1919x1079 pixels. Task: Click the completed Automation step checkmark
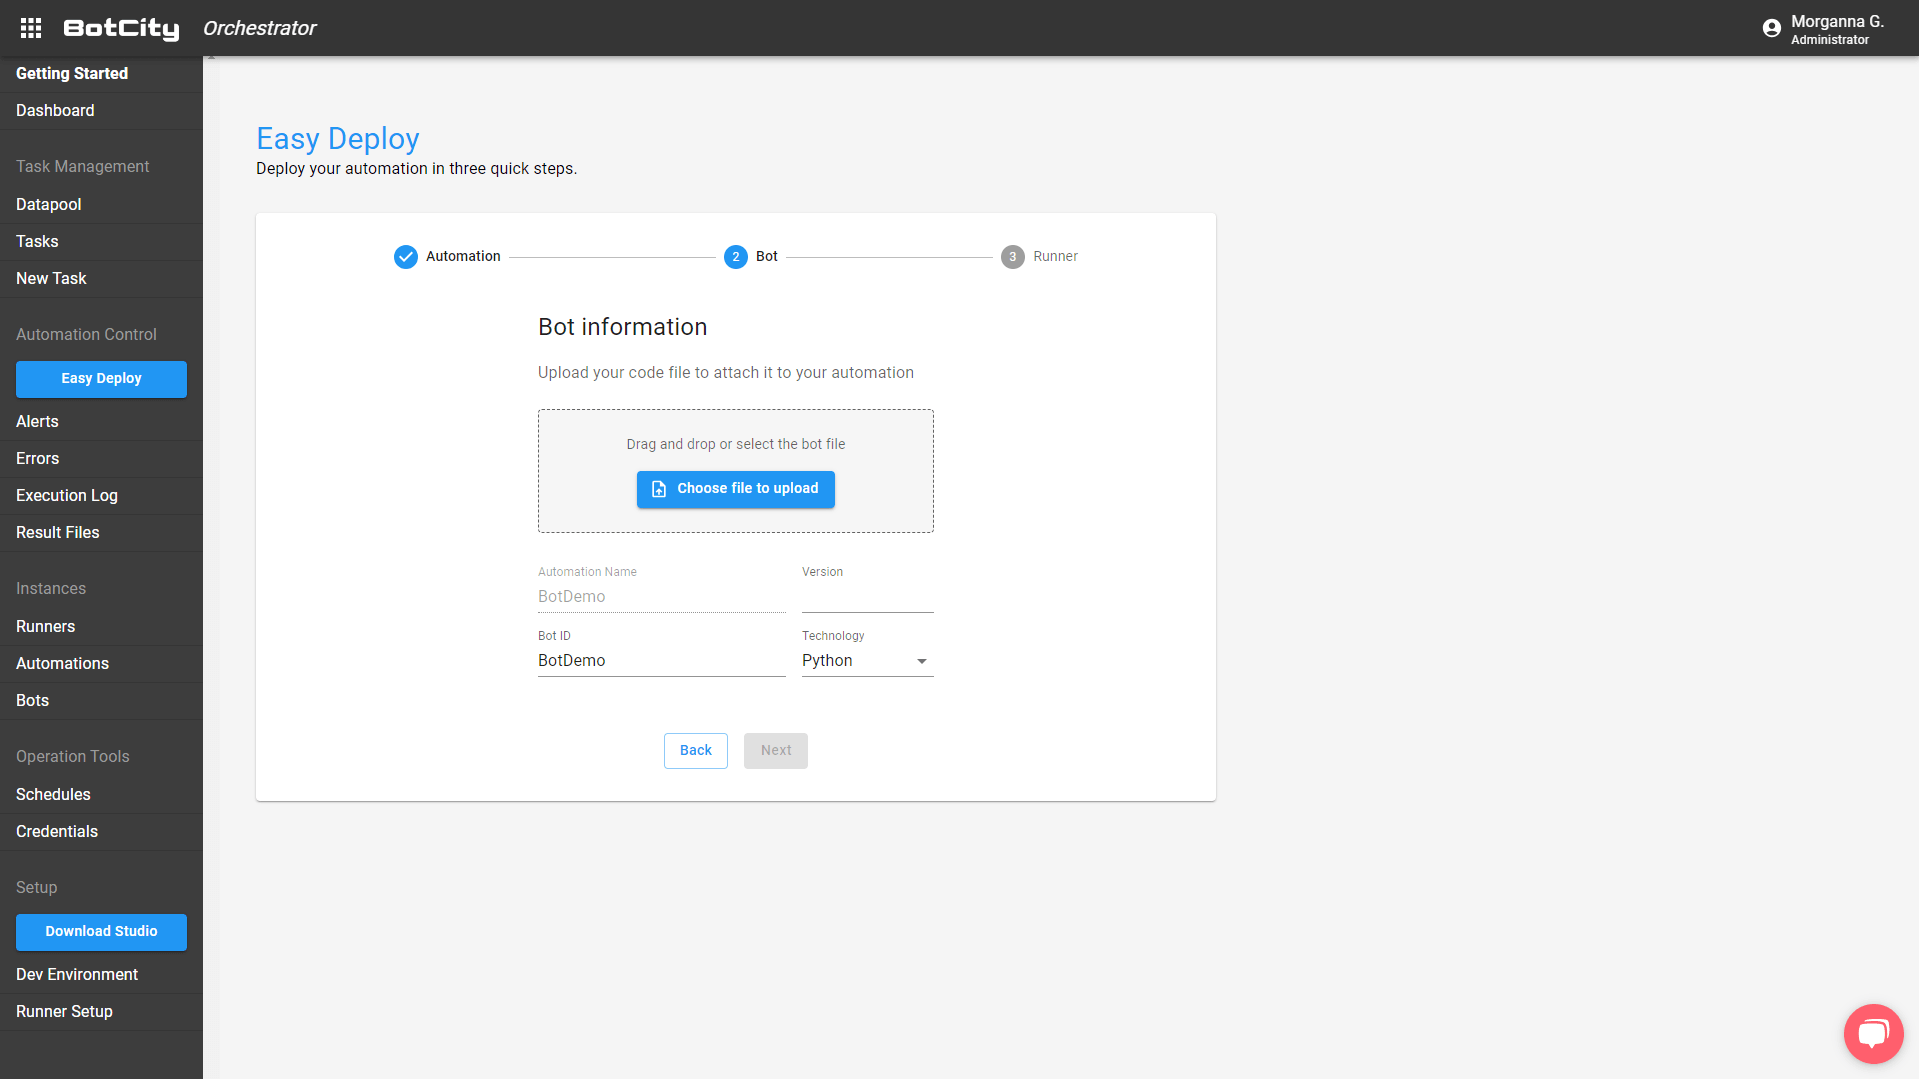pos(405,256)
